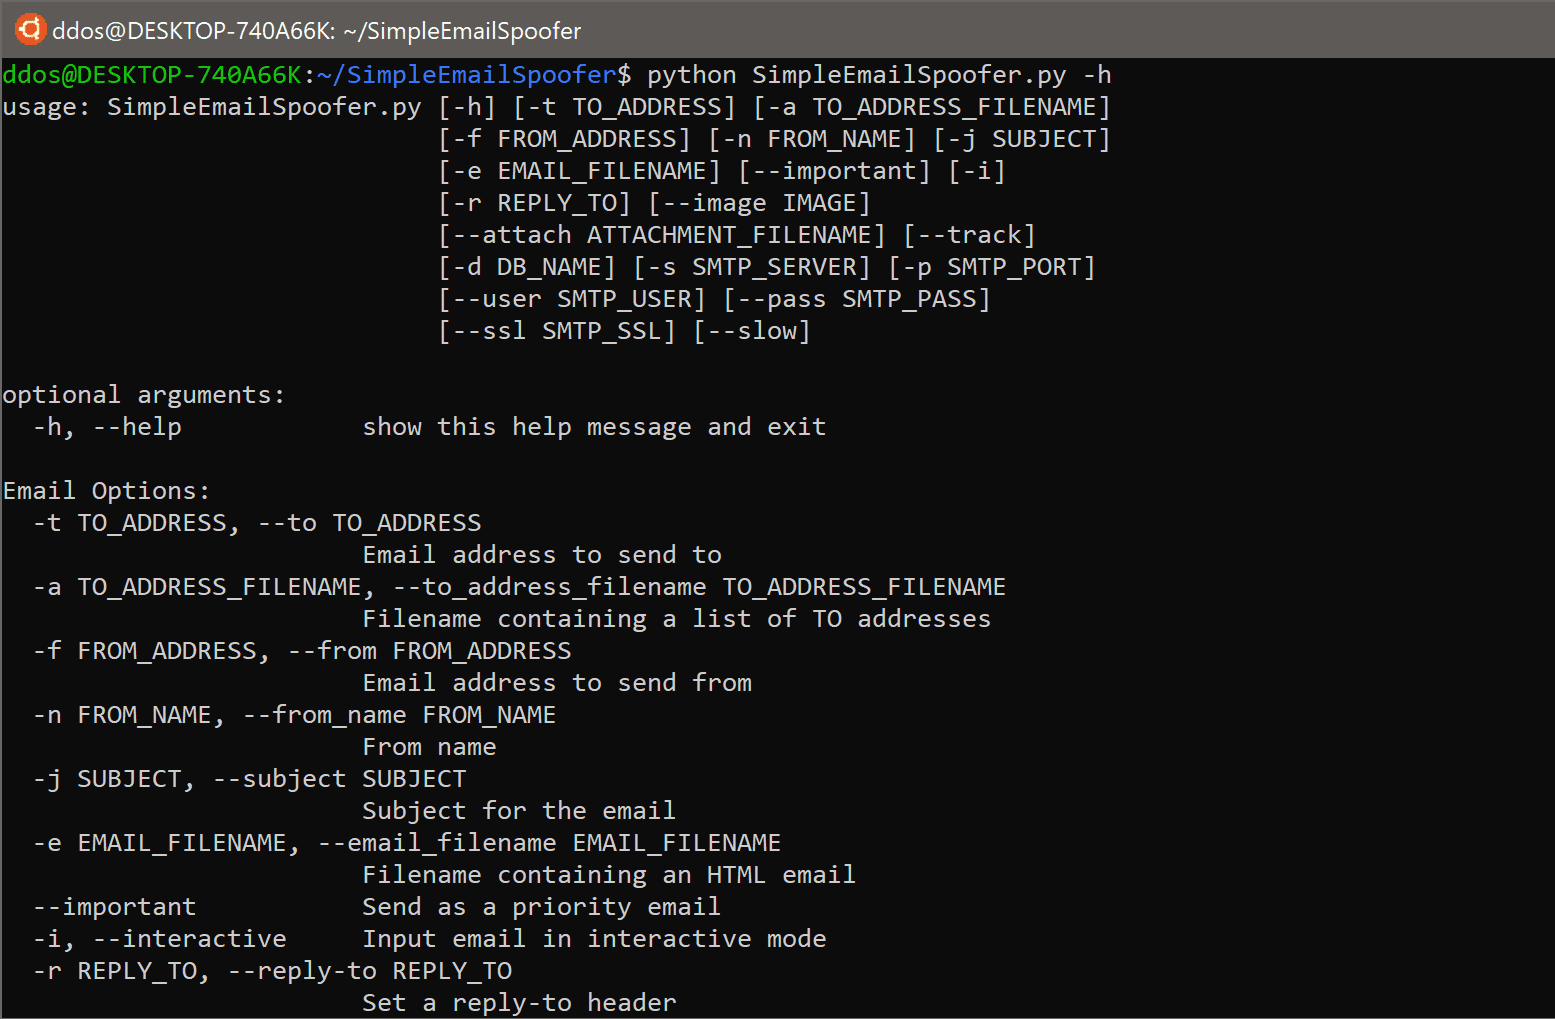Click 'Filename containing an HTML email' description
The height and width of the screenshot is (1019, 1555).
click(609, 875)
